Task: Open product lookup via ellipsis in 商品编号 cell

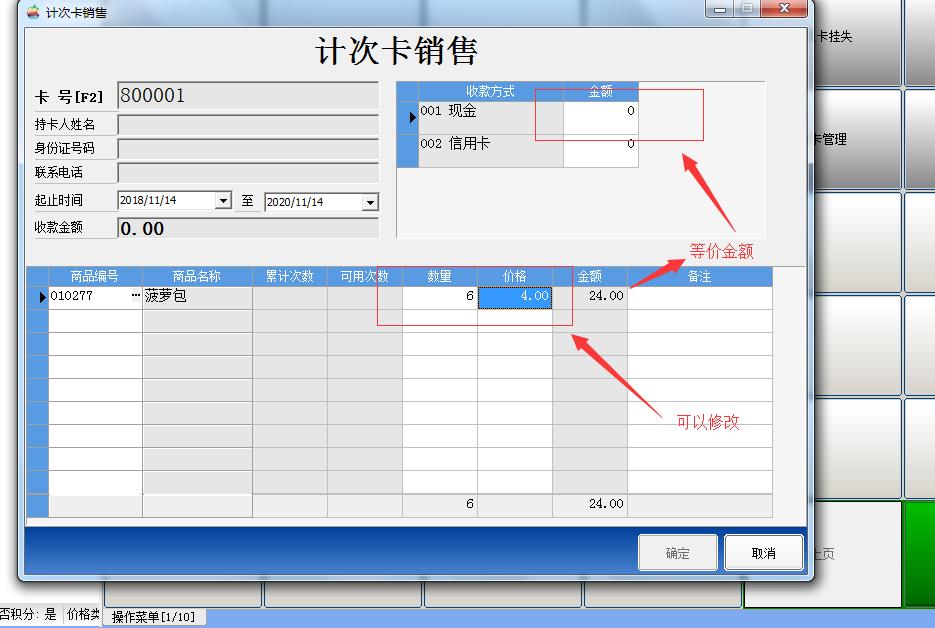Action: pyautogui.click(x=134, y=295)
